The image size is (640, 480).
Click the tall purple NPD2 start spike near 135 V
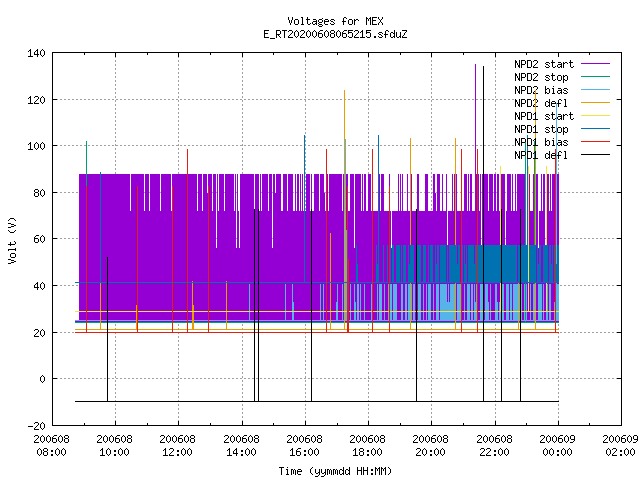476,118
